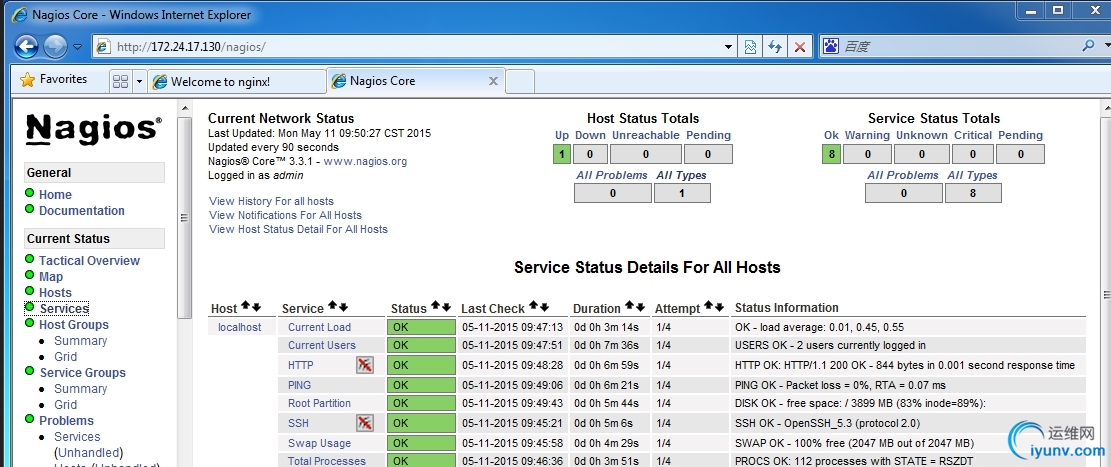The height and width of the screenshot is (467, 1111).
Task: Click the notifications-disabled icon beside SSH service
Action: click(x=365, y=423)
